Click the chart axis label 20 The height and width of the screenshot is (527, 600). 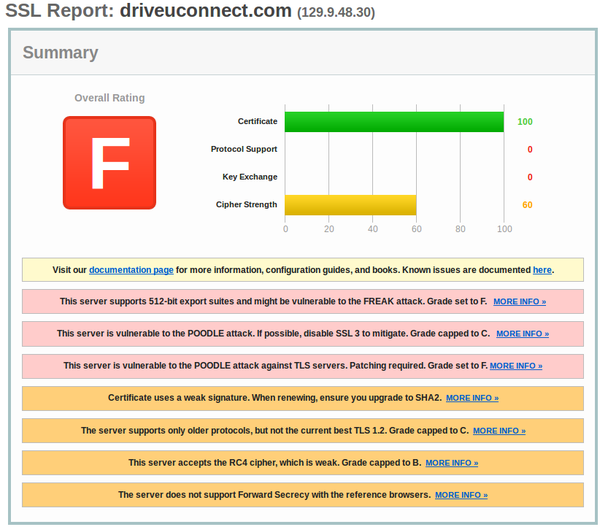(329, 229)
